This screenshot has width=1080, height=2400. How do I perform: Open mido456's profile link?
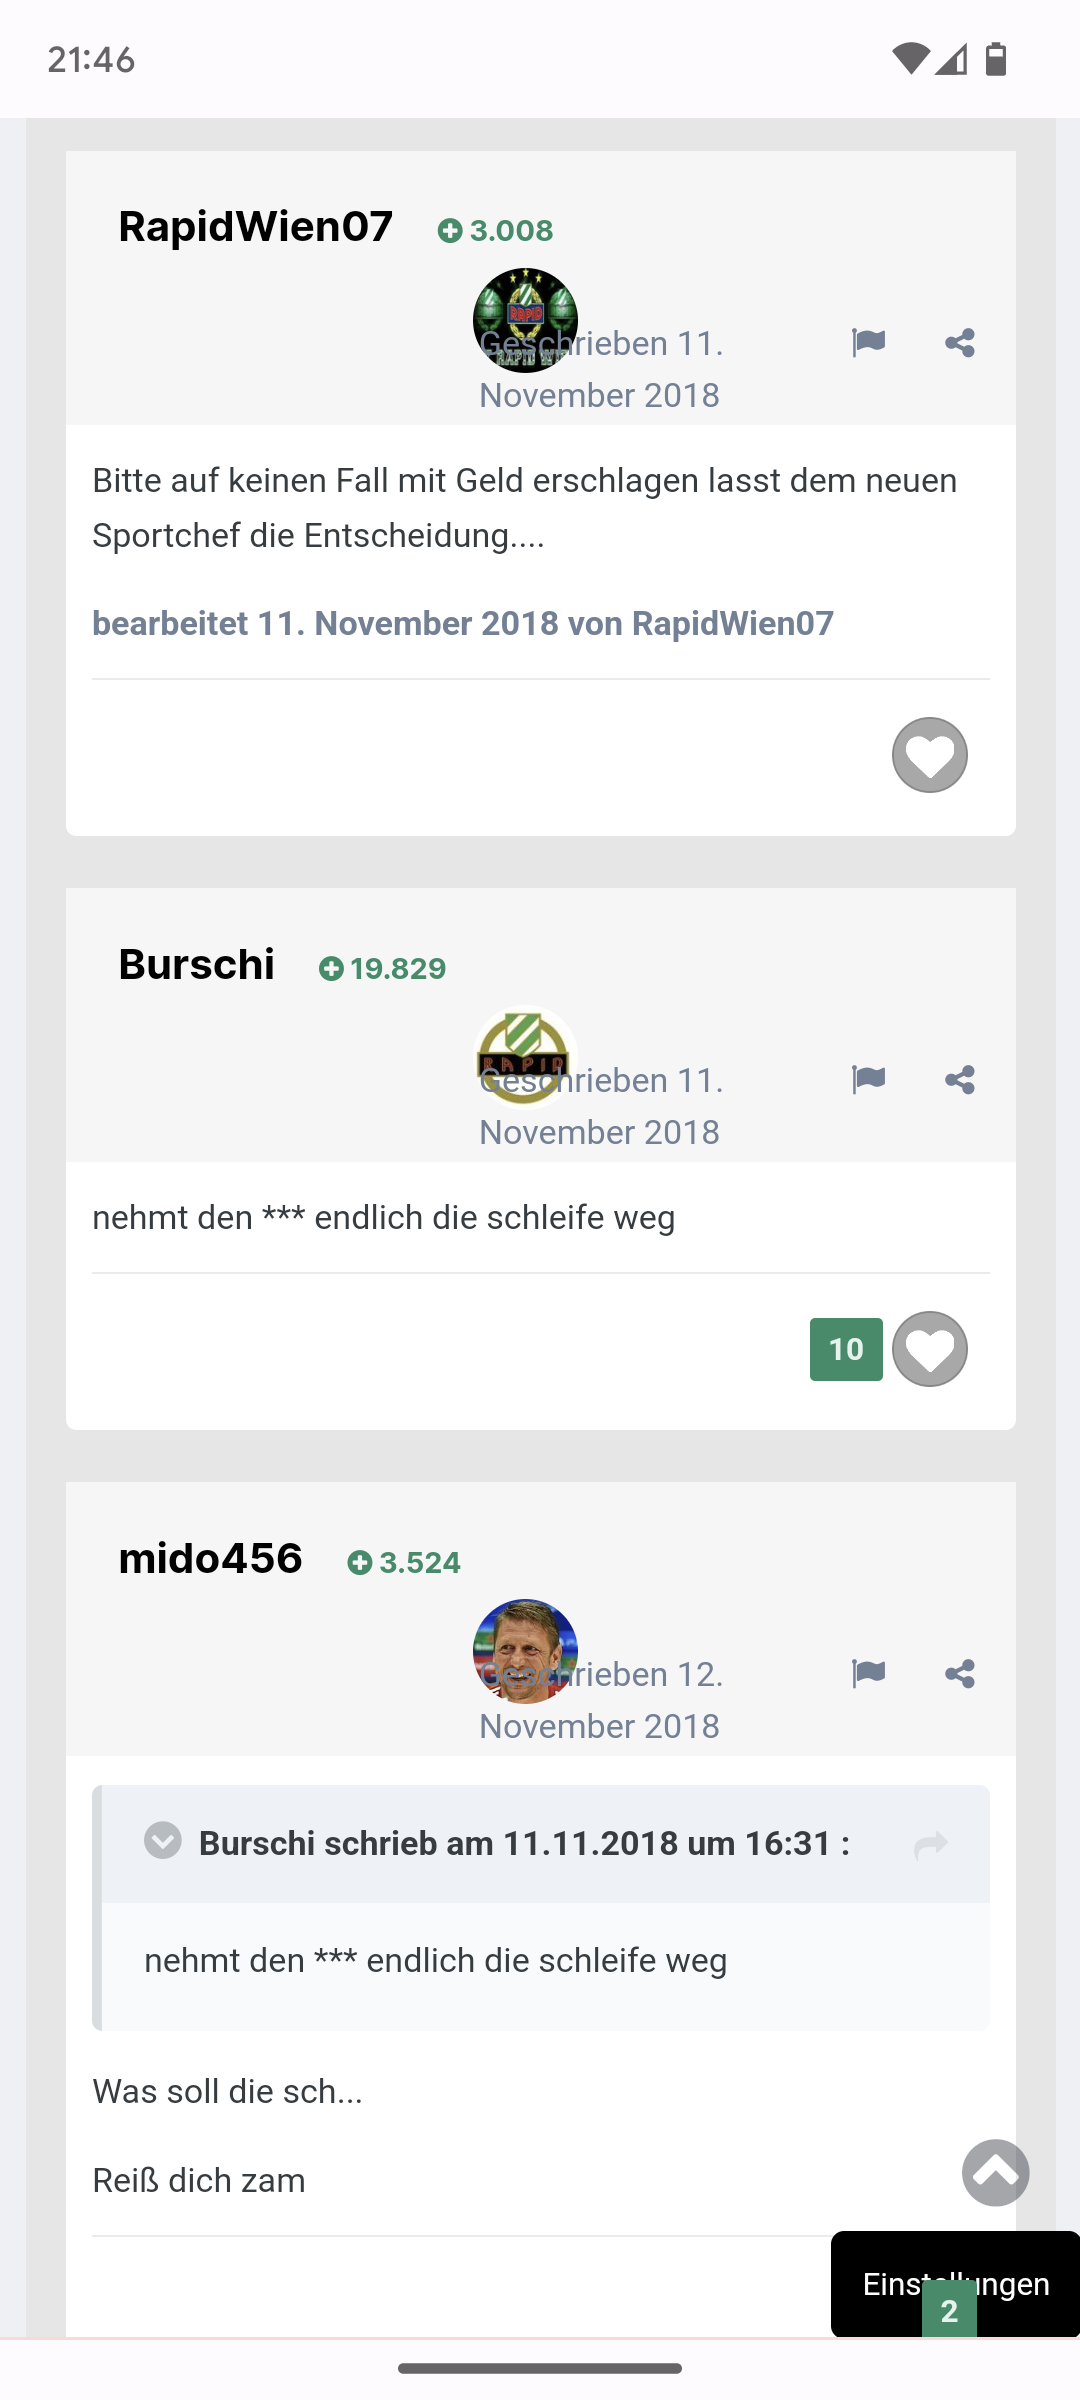coord(211,1559)
